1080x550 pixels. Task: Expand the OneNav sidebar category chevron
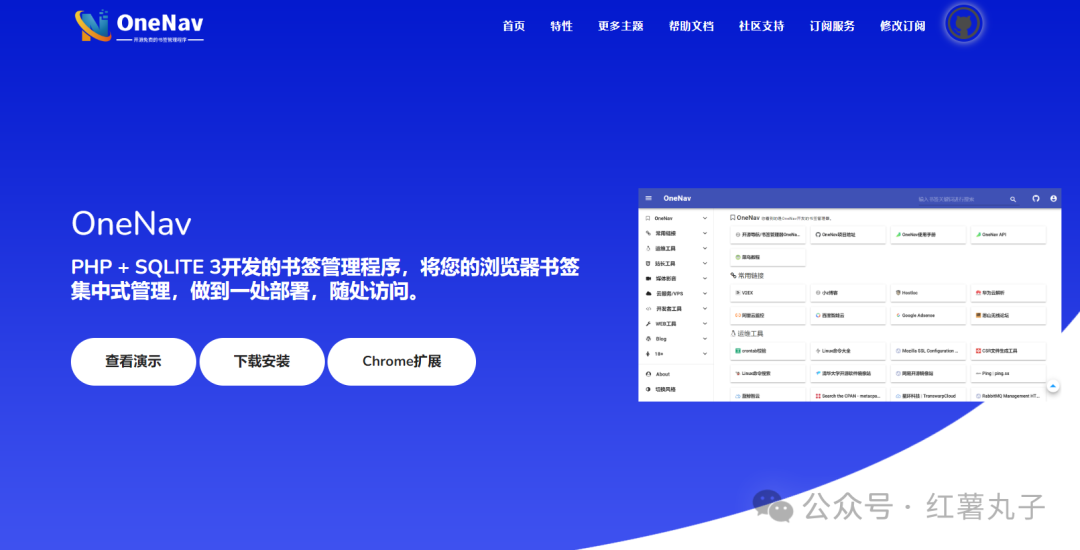[705, 218]
